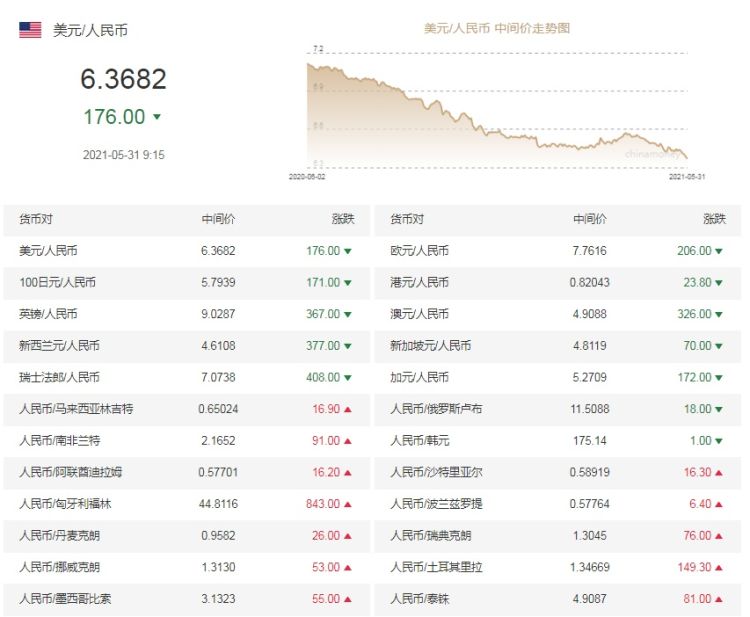Click the right 涨跌 column header
Viewport: 750px width, 617px height.
click(x=714, y=219)
